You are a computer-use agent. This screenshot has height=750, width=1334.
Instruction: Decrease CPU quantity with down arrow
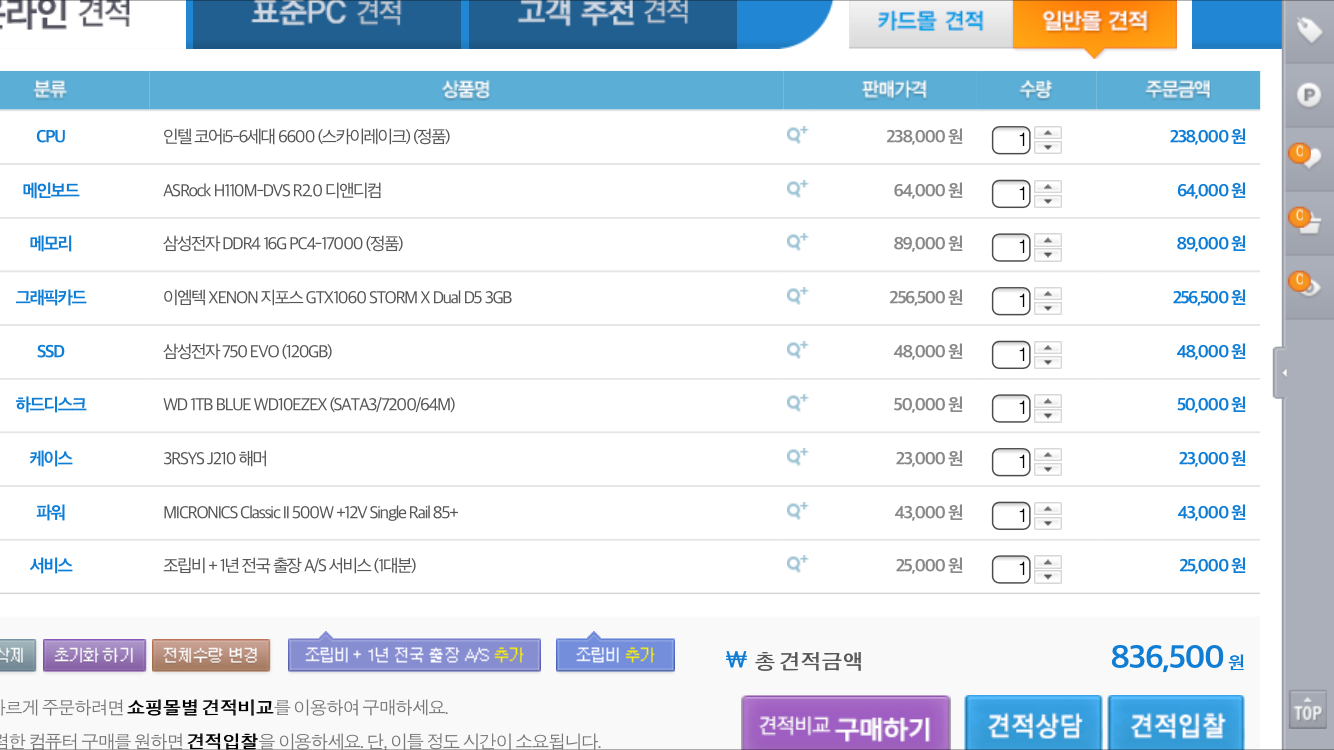pyautogui.click(x=1048, y=147)
